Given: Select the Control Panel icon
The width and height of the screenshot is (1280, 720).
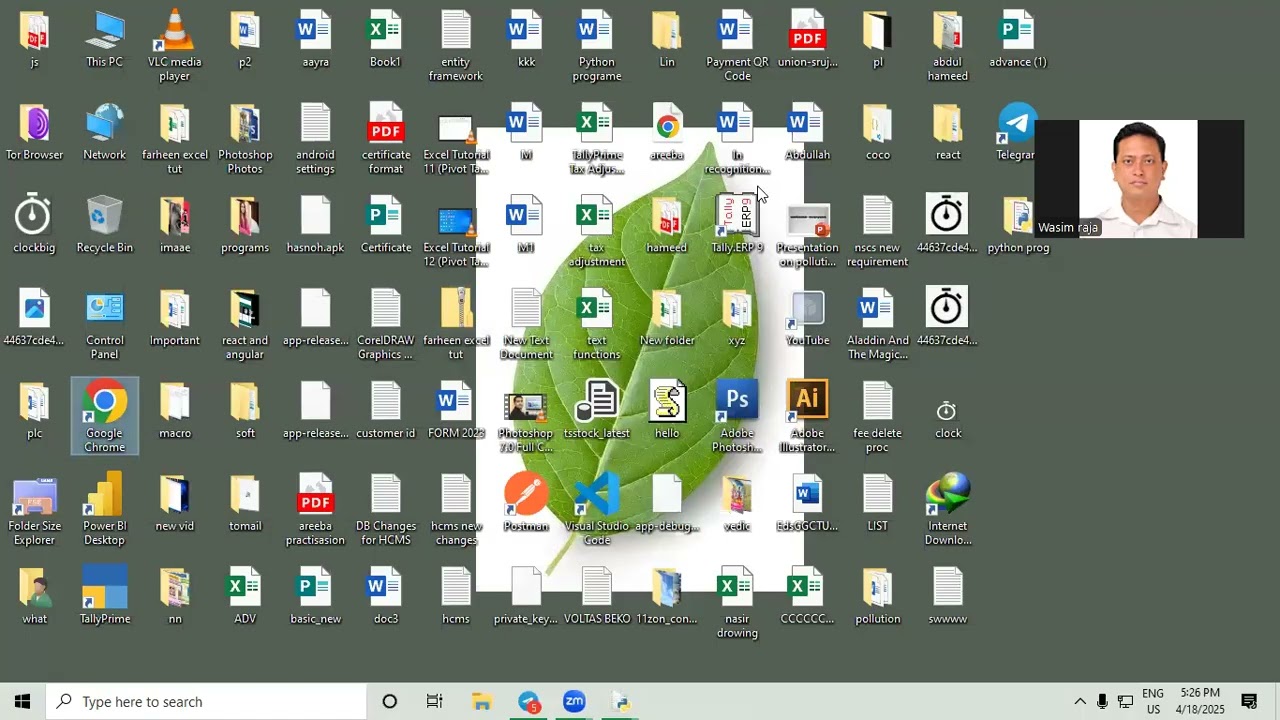Looking at the screenshot, I should [x=105, y=325].
